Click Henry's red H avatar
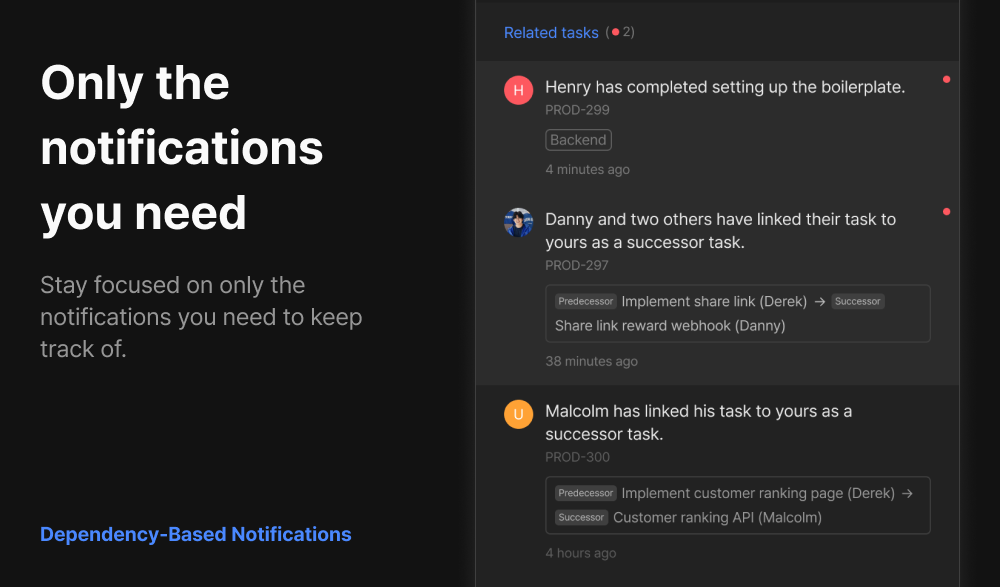 pyautogui.click(x=518, y=90)
